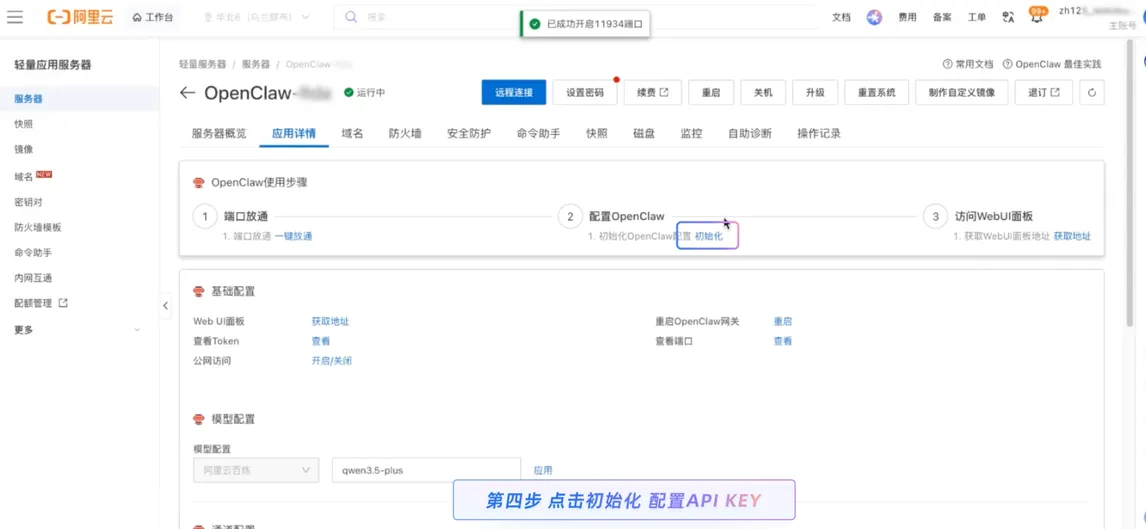Click the search magnifier icon
Image resolution: width=1146 pixels, height=529 pixels.
point(351,17)
